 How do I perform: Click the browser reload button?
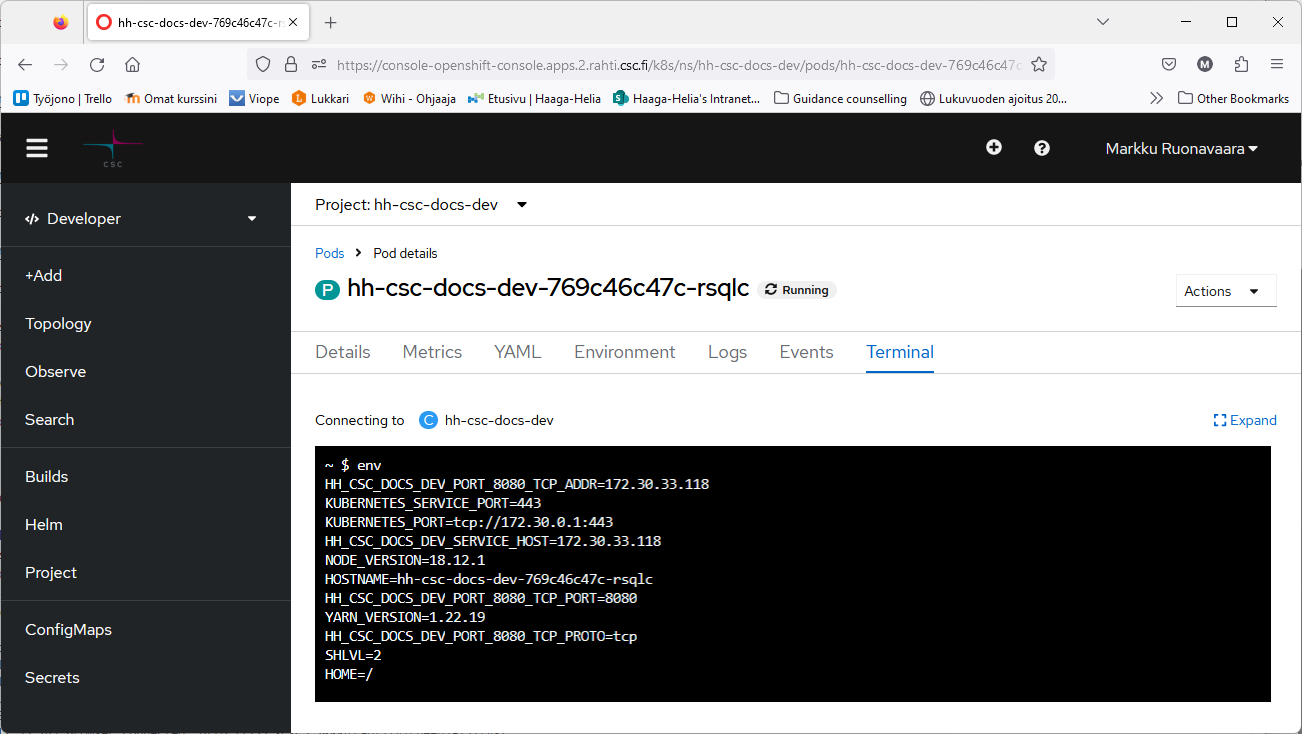(97, 65)
